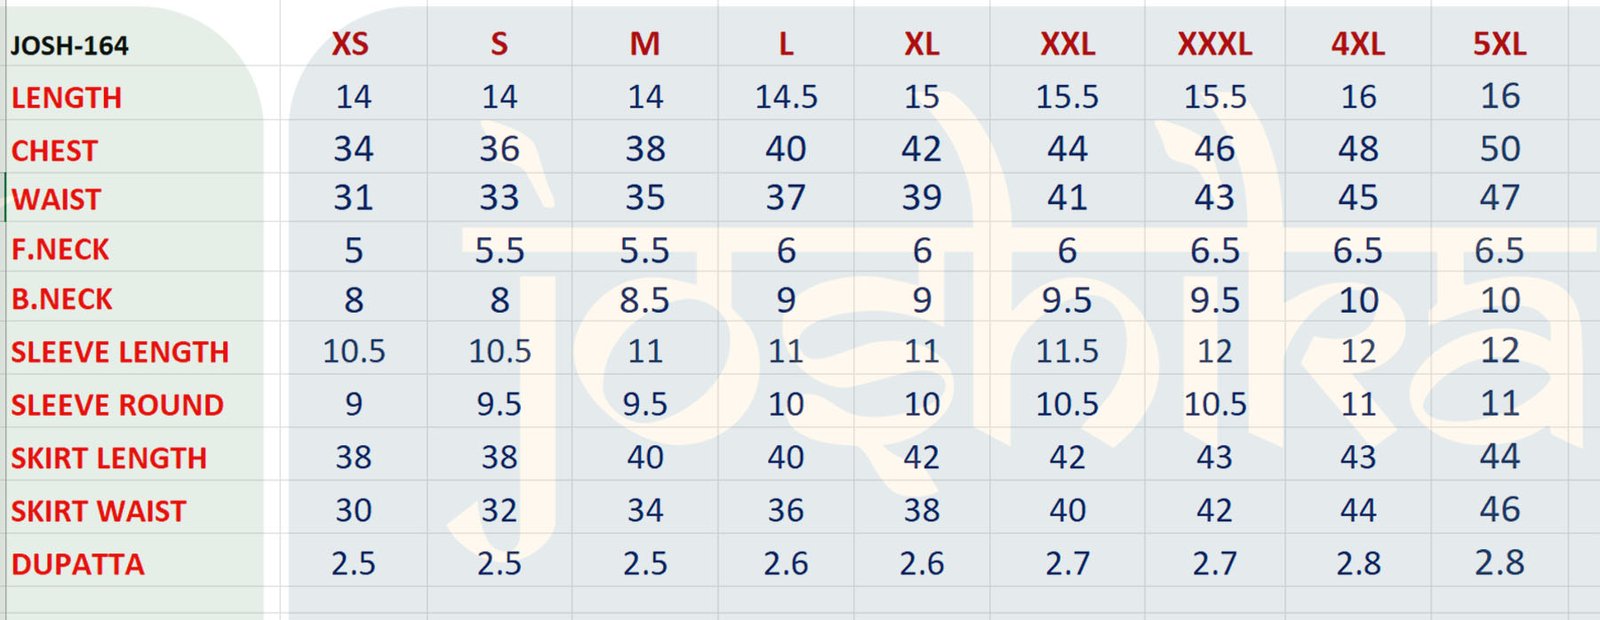The width and height of the screenshot is (1600, 620).
Task: Click the chest value 38 for size M
Action: click(x=645, y=149)
